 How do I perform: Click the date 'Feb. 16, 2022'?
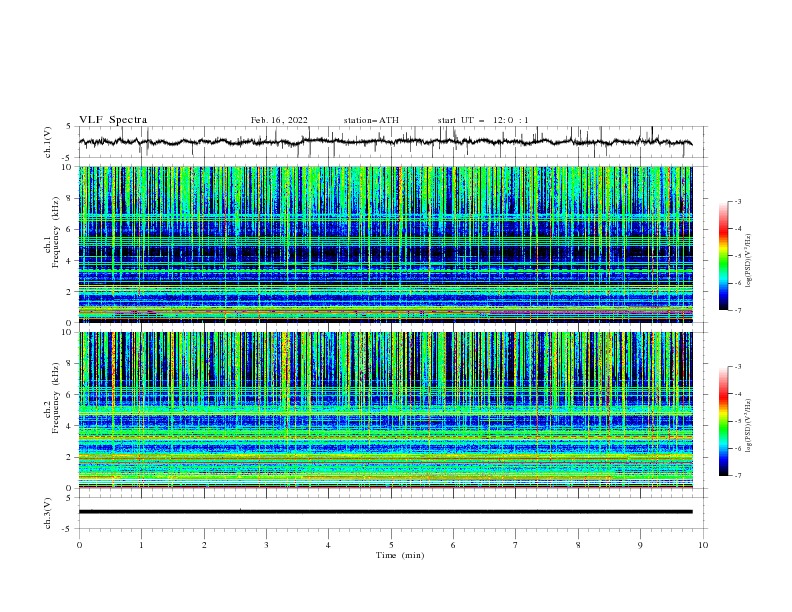[279, 120]
